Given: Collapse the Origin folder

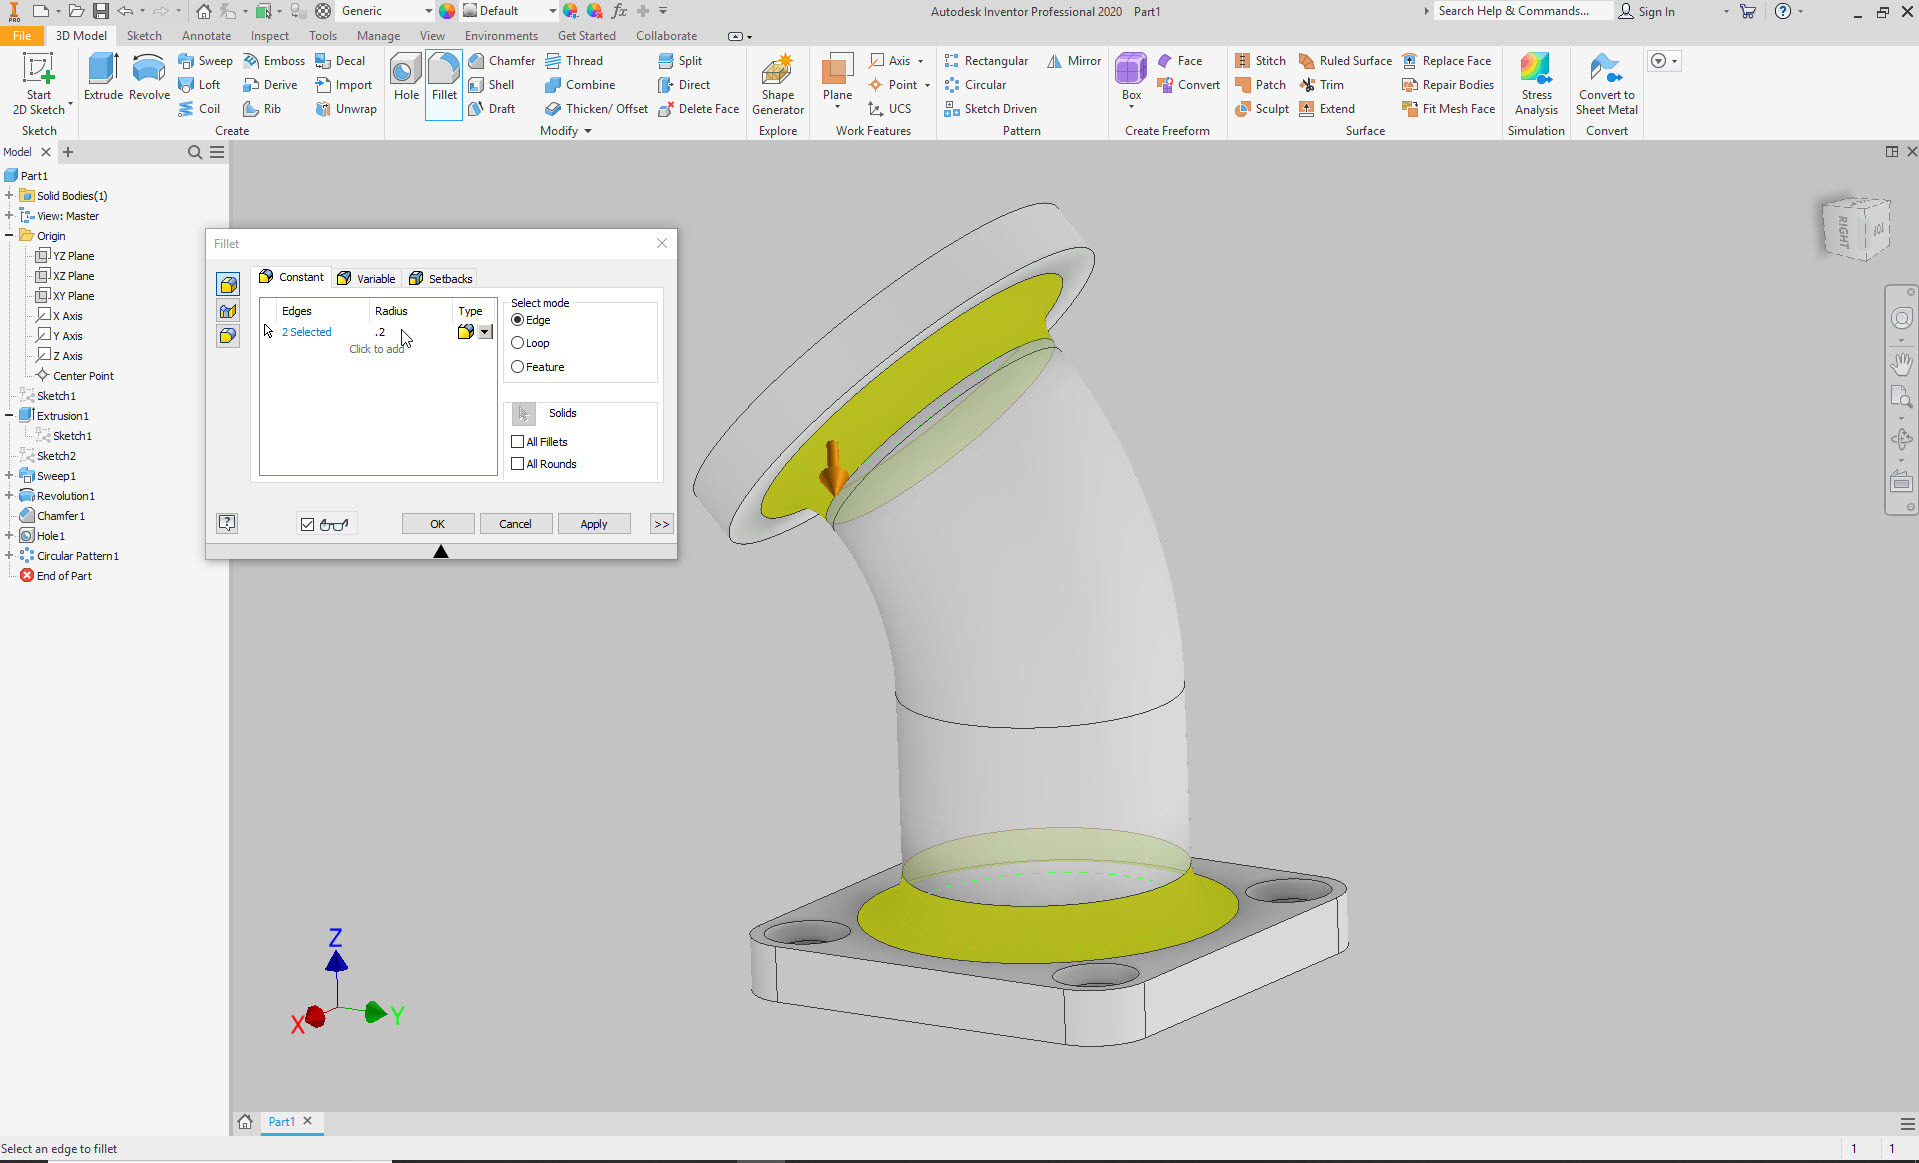Looking at the screenshot, I should pyautogui.click(x=9, y=236).
